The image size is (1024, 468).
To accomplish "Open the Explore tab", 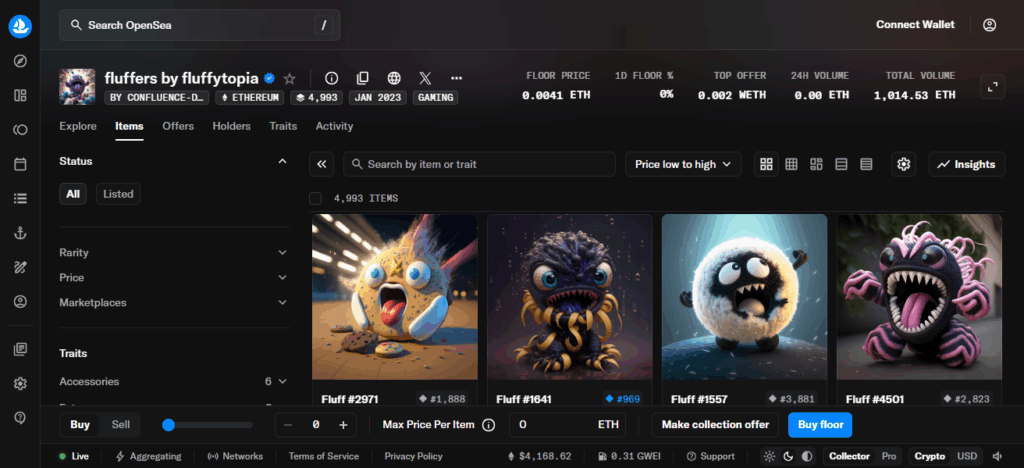I will point(78,126).
